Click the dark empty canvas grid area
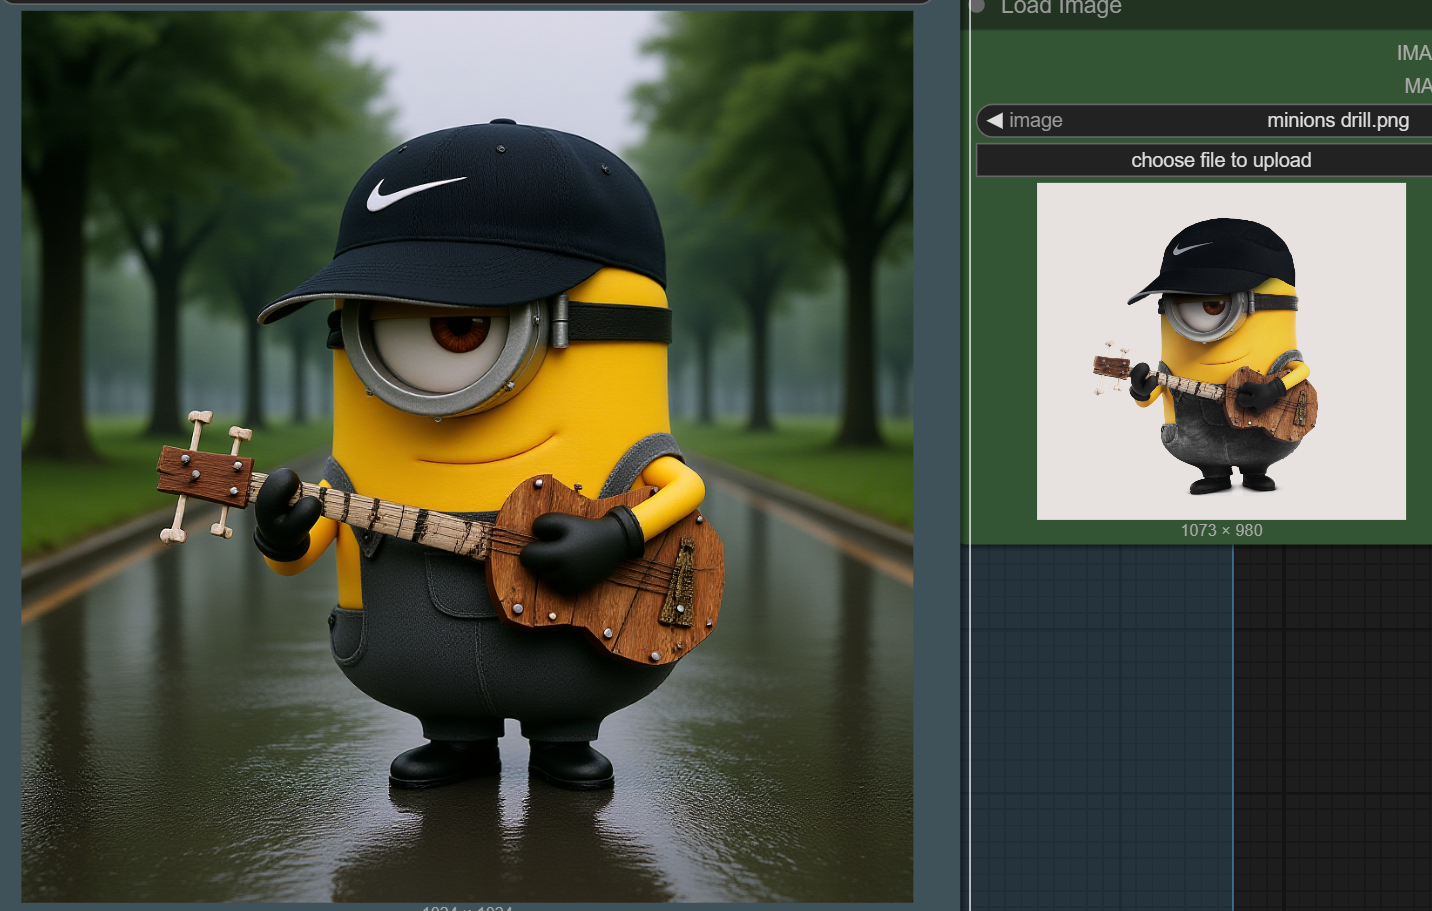 tap(1335, 730)
